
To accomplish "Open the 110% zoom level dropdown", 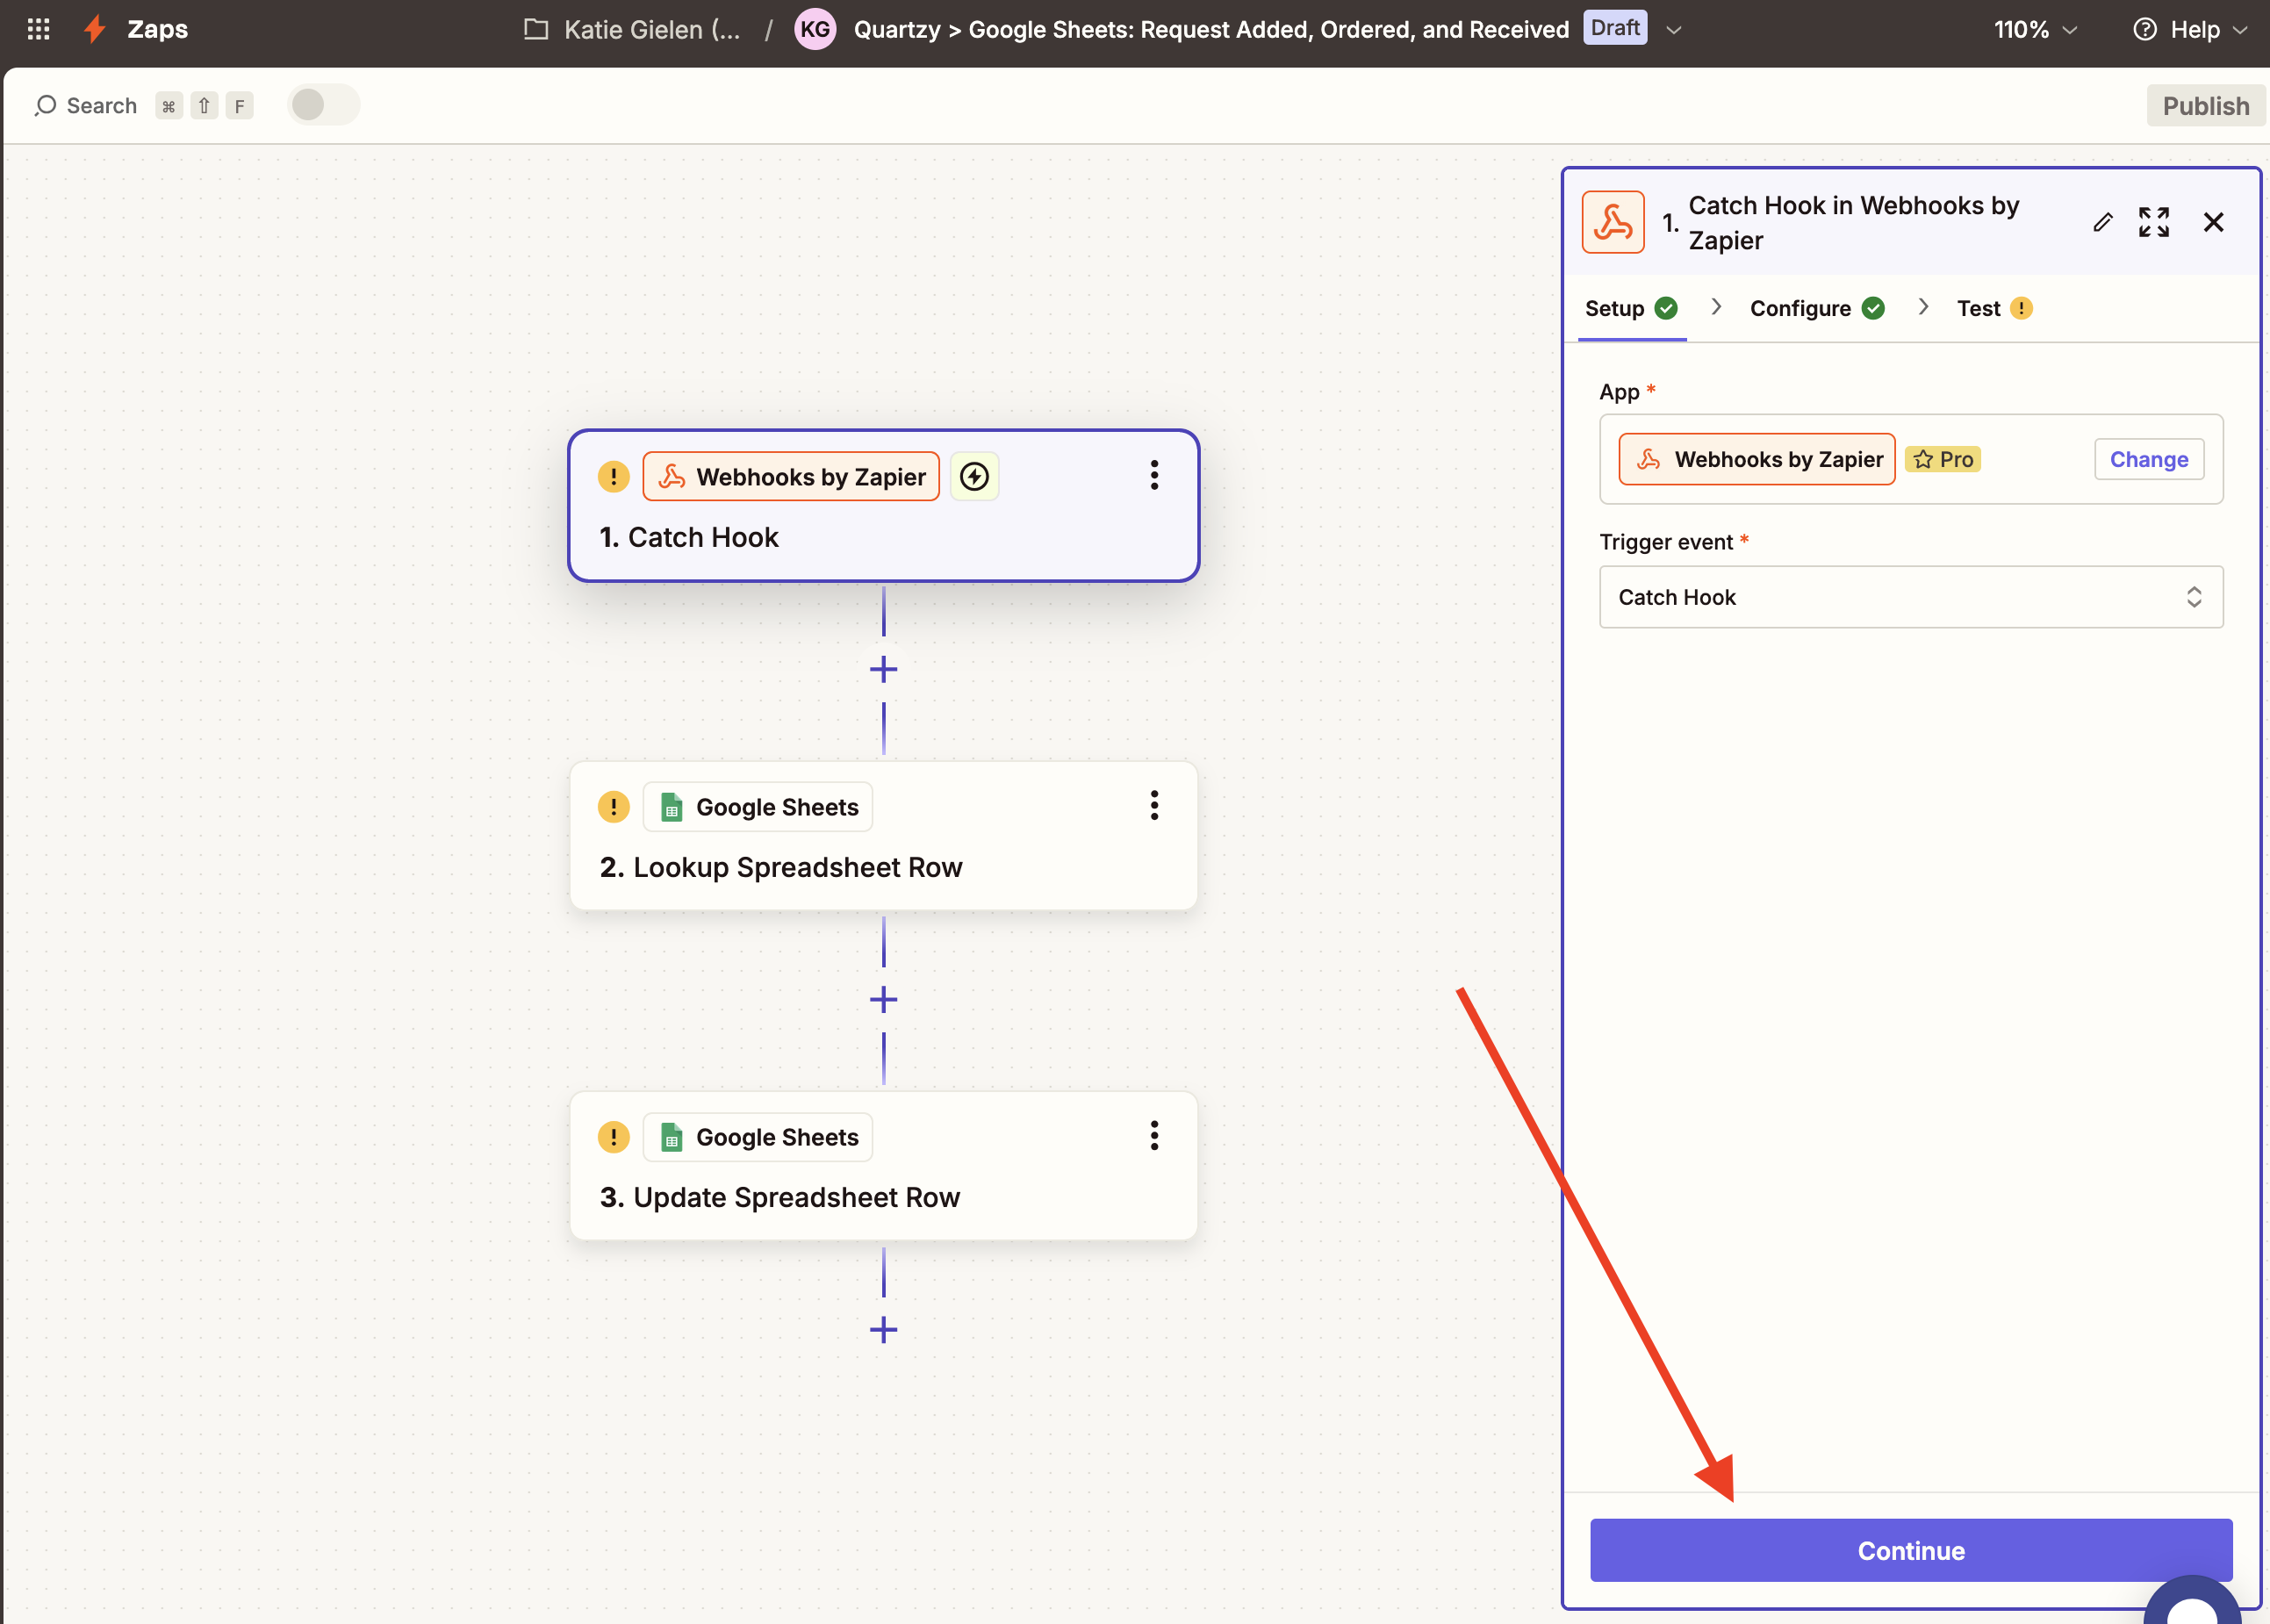I will [x=2036, y=30].
